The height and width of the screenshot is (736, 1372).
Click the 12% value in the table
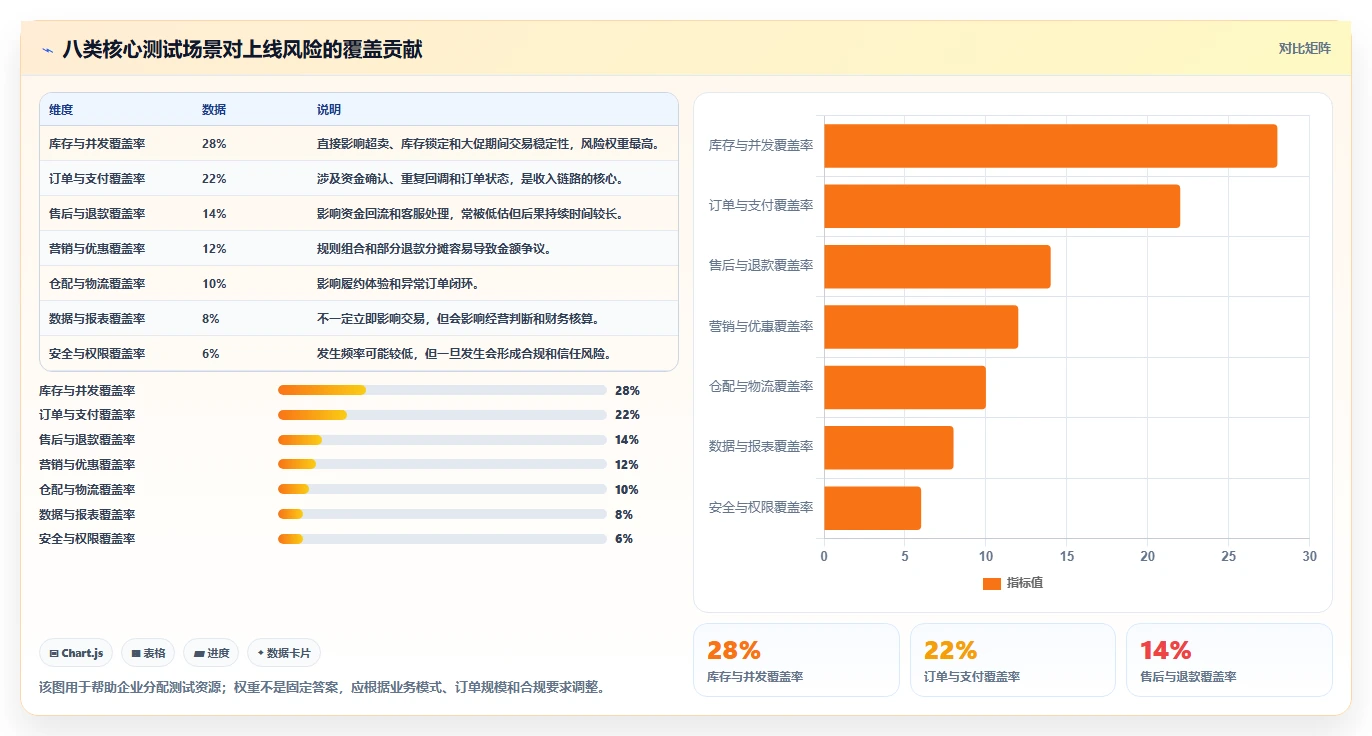pyautogui.click(x=214, y=249)
